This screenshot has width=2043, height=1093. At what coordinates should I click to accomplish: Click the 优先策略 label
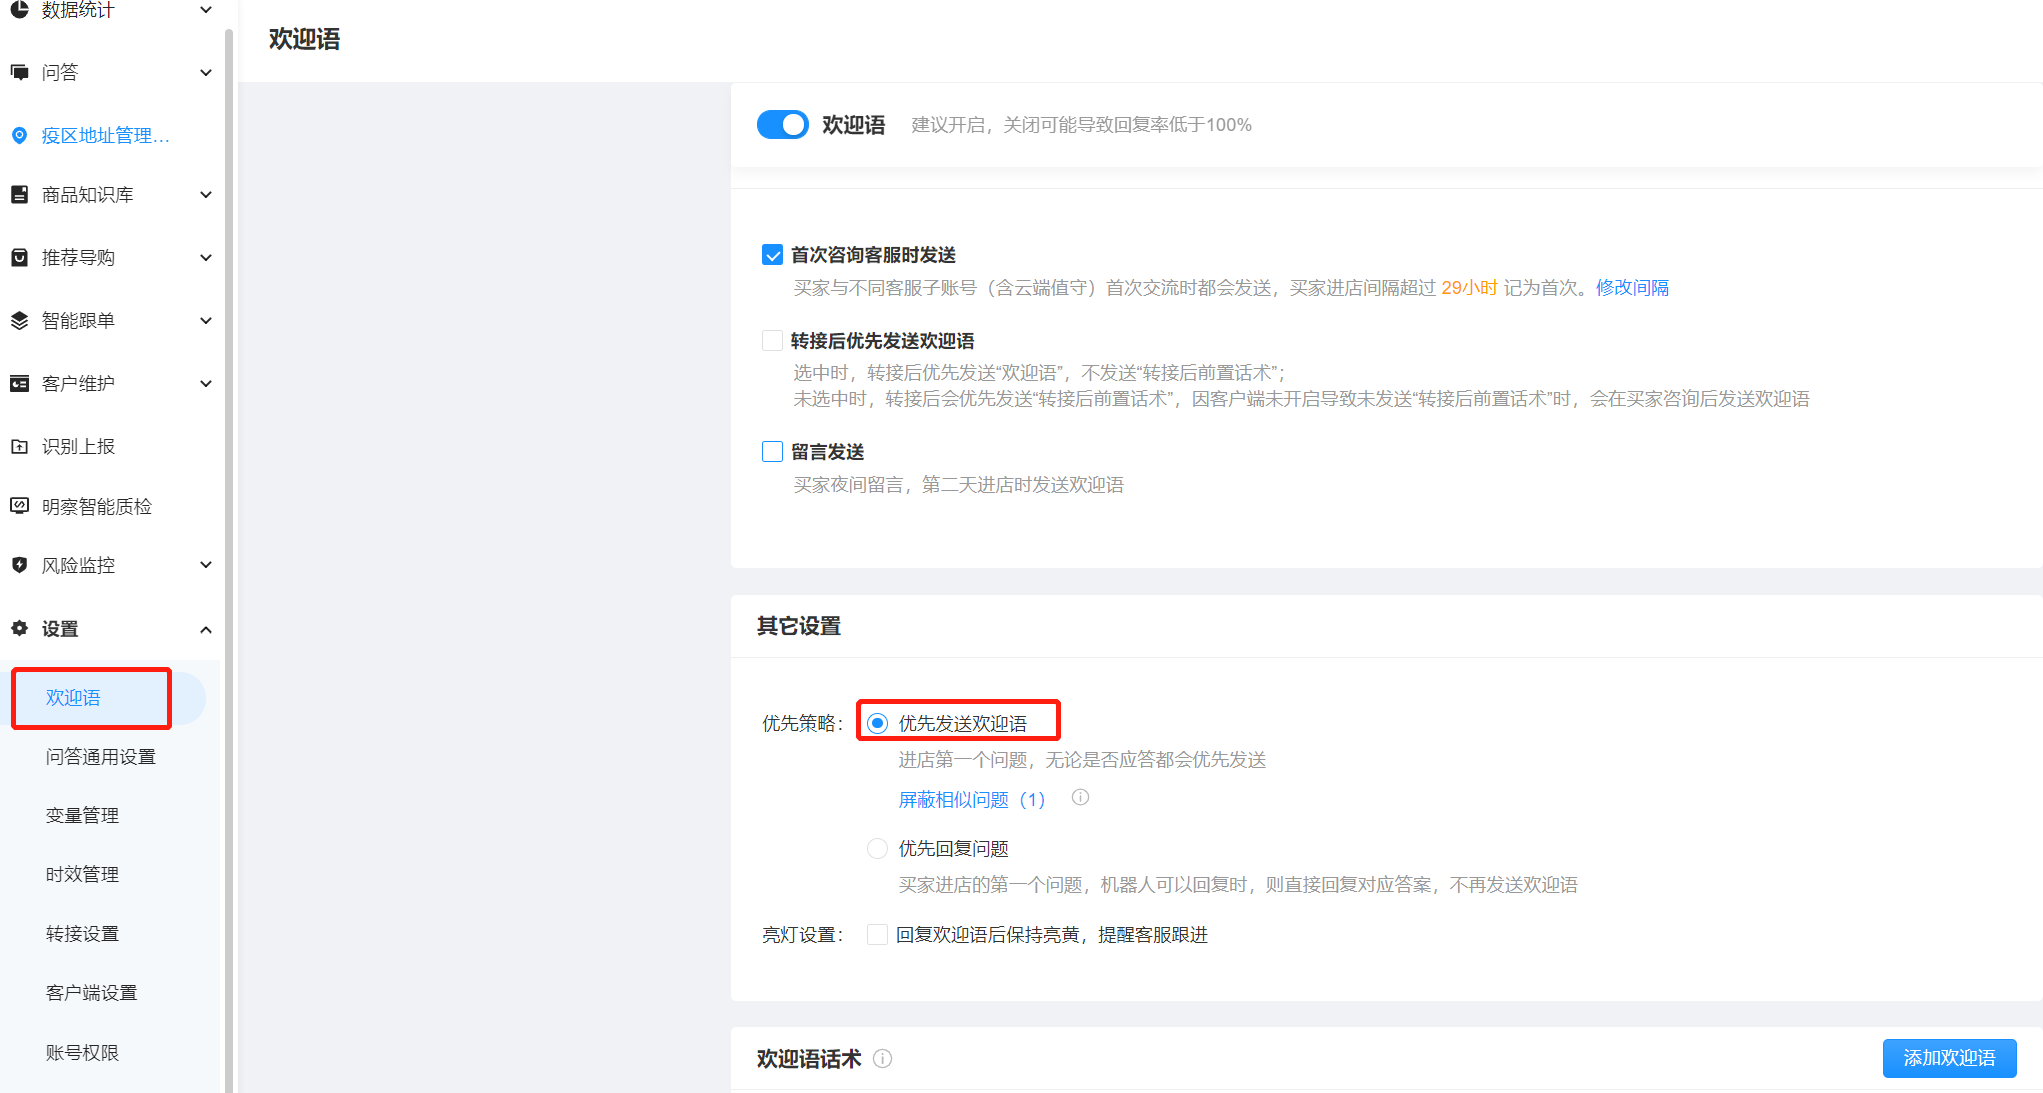(802, 724)
